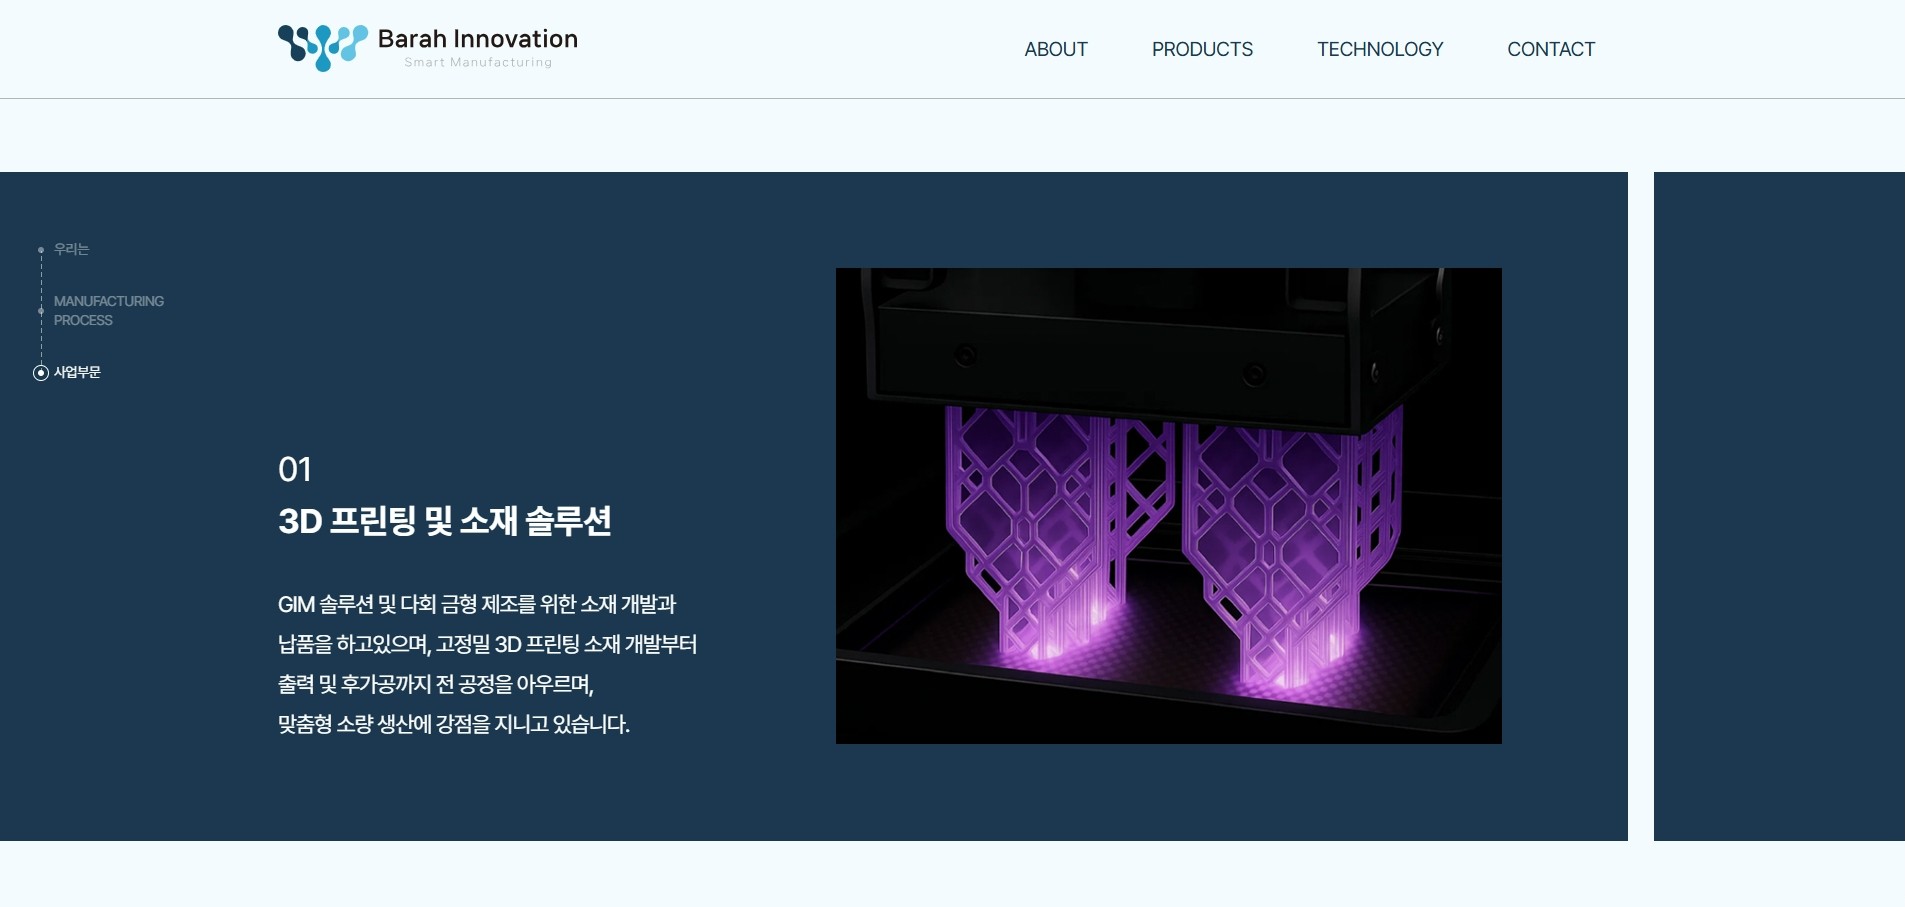Click the GIM 솔루션 description paragraph
This screenshot has height=907, width=1905.
pyautogui.click(x=486, y=664)
